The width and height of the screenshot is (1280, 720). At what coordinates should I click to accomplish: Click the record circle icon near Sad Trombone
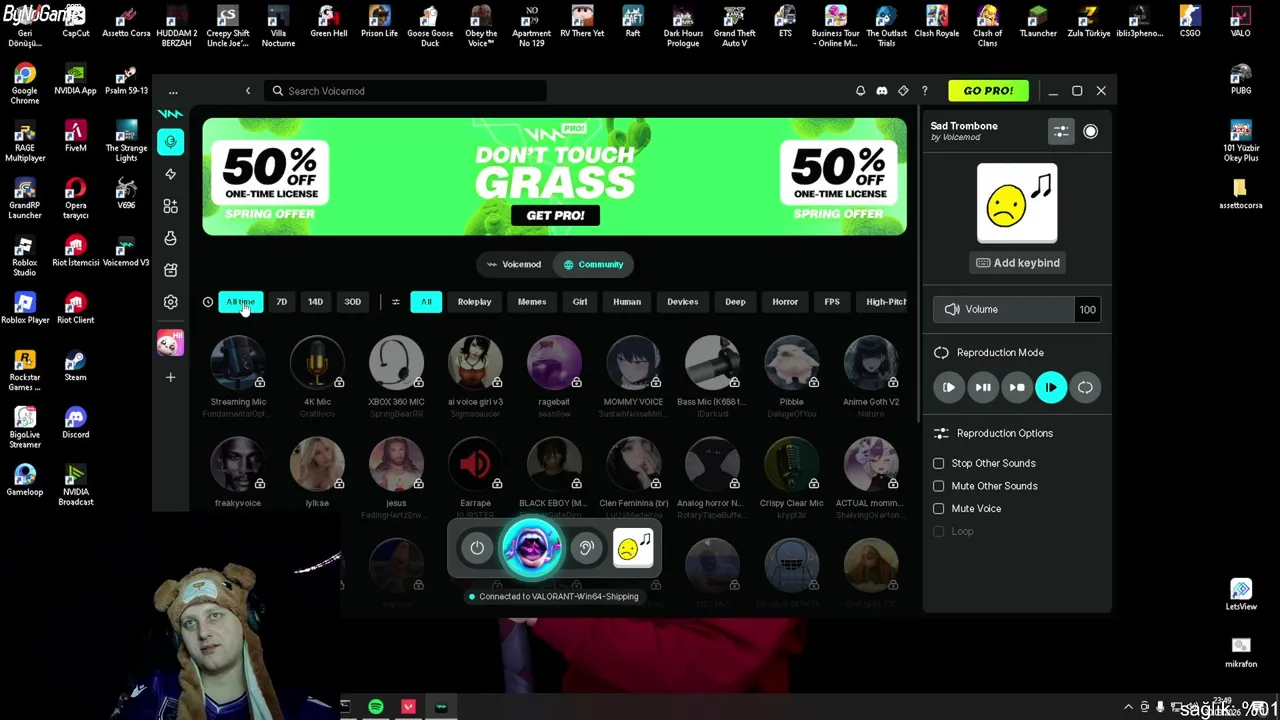pos(1090,131)
